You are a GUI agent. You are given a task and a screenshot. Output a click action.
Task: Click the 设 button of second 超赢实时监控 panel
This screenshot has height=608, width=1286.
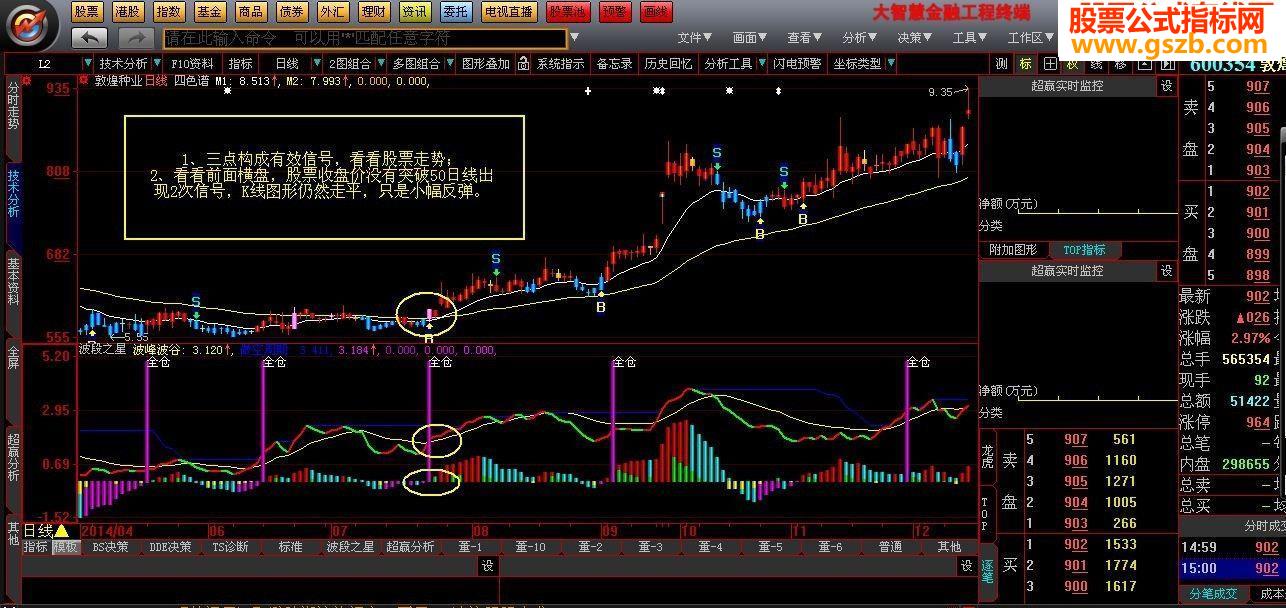(1166, 271)
